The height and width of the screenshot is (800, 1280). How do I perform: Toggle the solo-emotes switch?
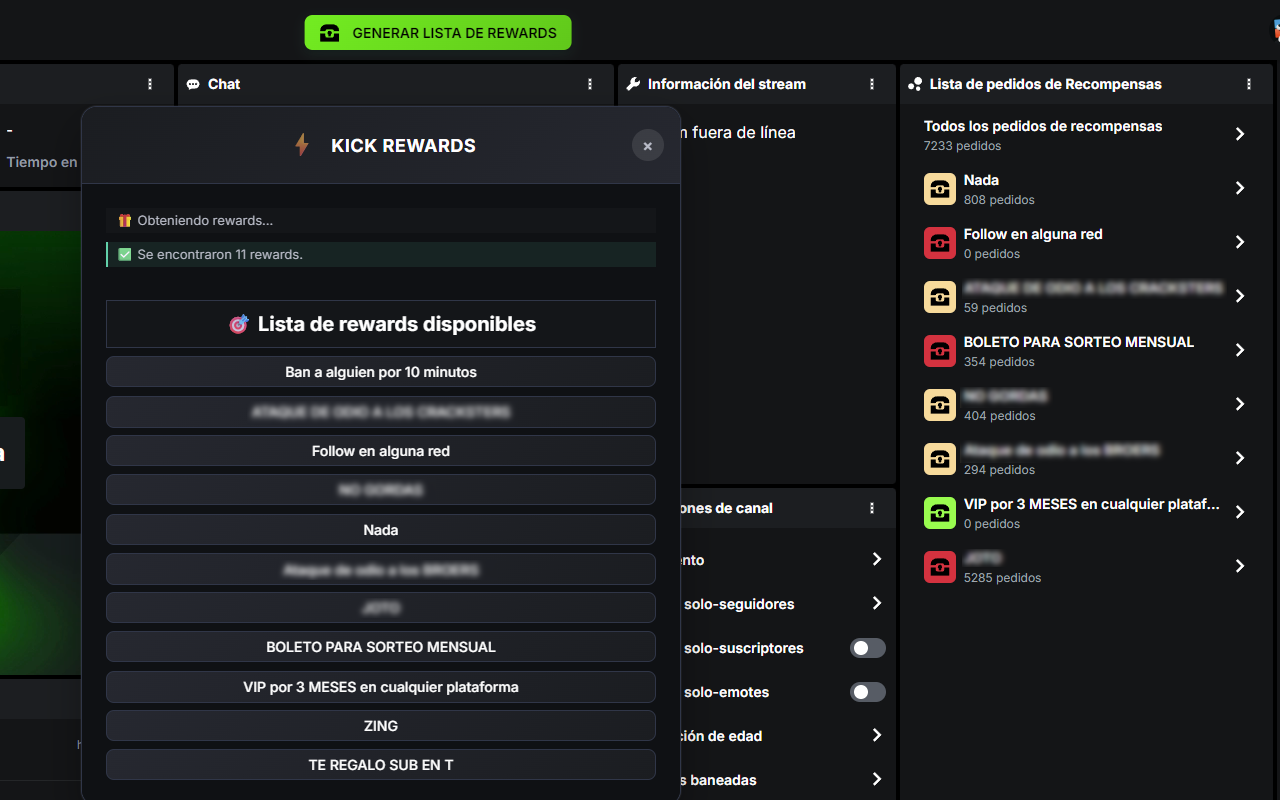[868, 692]
